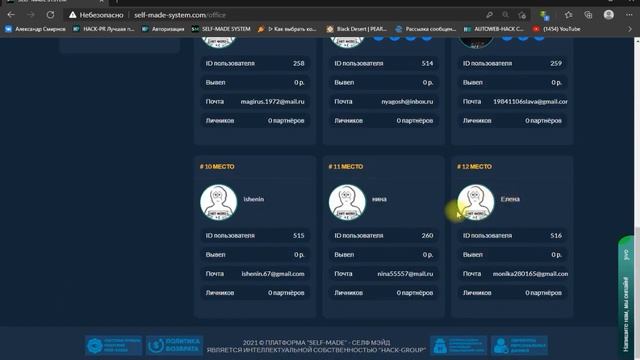640x360 pixels.
Task: Select user ID value 258
Action: 298,63
